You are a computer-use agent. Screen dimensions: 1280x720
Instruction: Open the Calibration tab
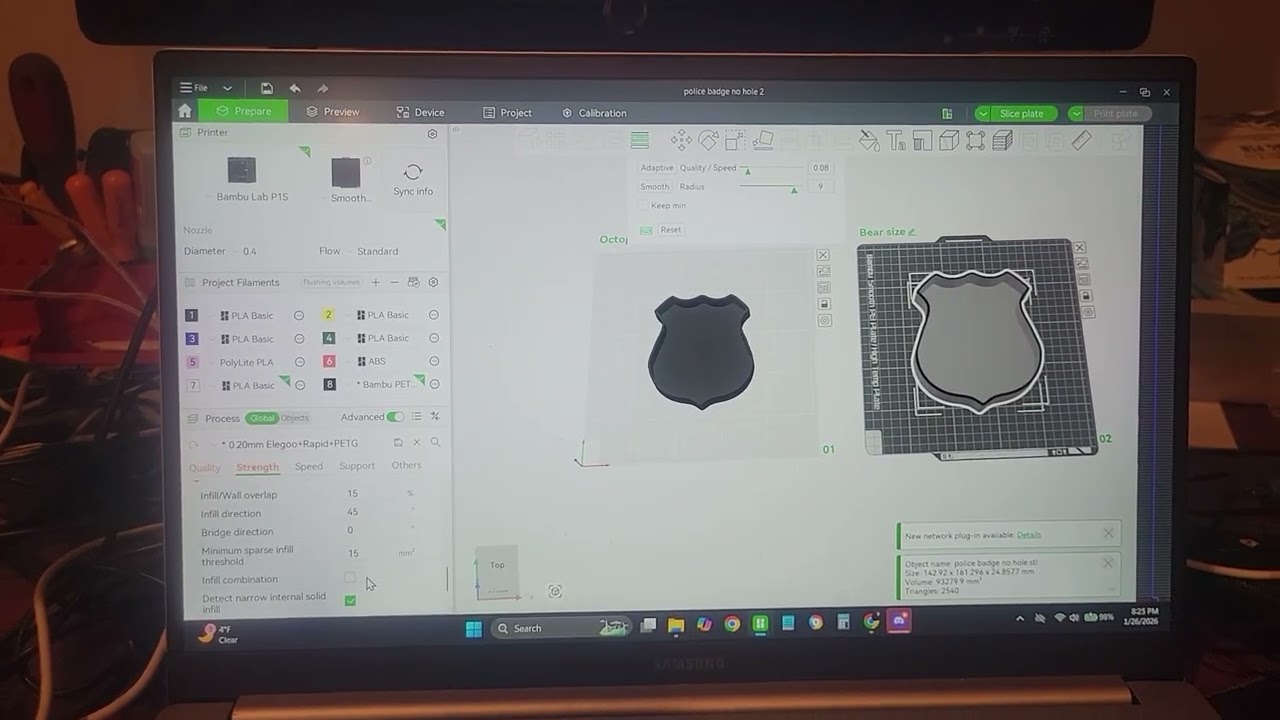click(x=594, y=113)
